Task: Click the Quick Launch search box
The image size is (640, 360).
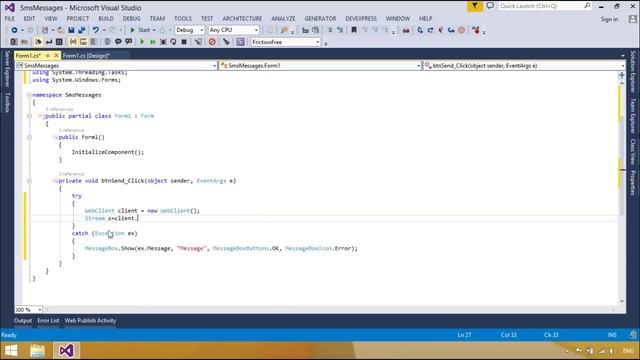Action: (x=545, y=6)
